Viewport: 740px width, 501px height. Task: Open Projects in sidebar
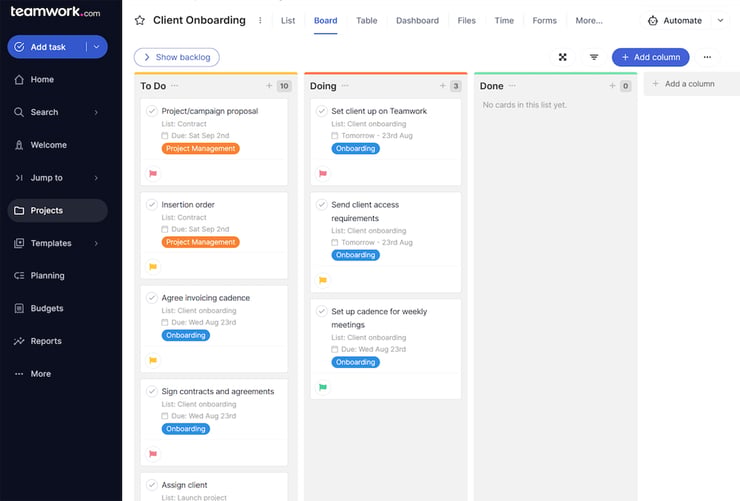pyautogui.click(x=57, y=210)
